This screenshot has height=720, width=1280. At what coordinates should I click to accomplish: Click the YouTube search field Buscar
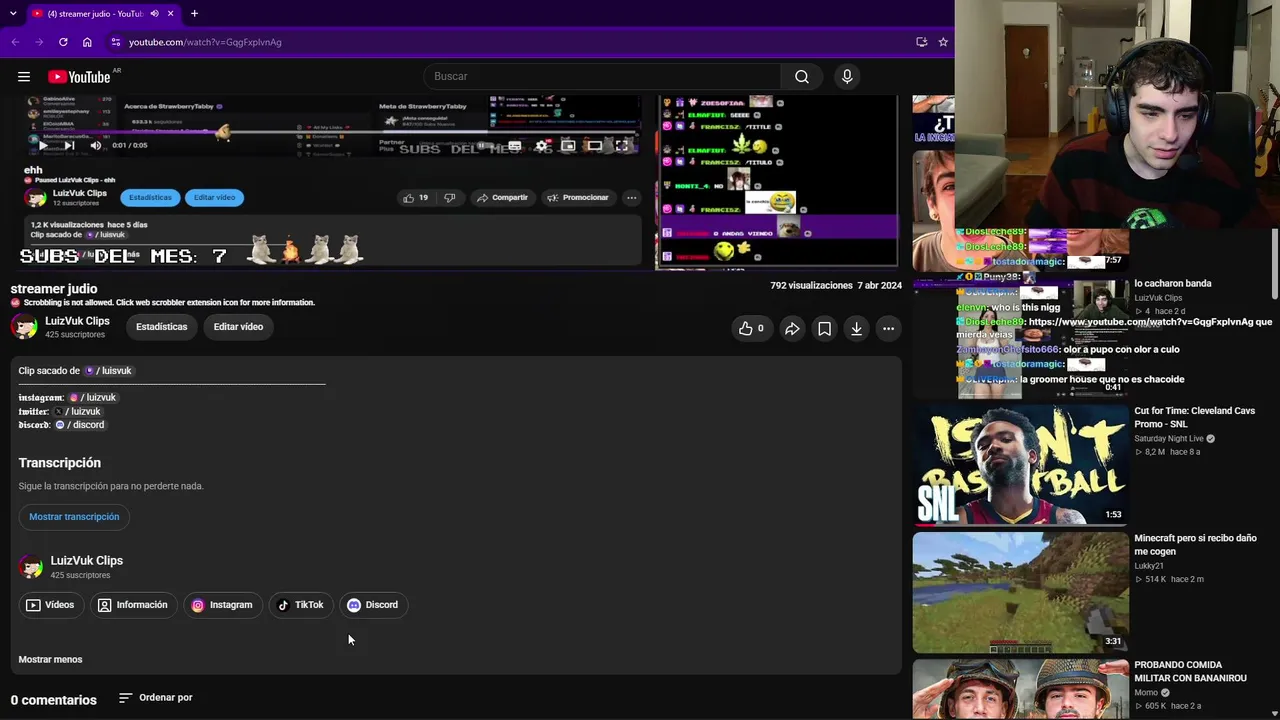pos(602,77)
